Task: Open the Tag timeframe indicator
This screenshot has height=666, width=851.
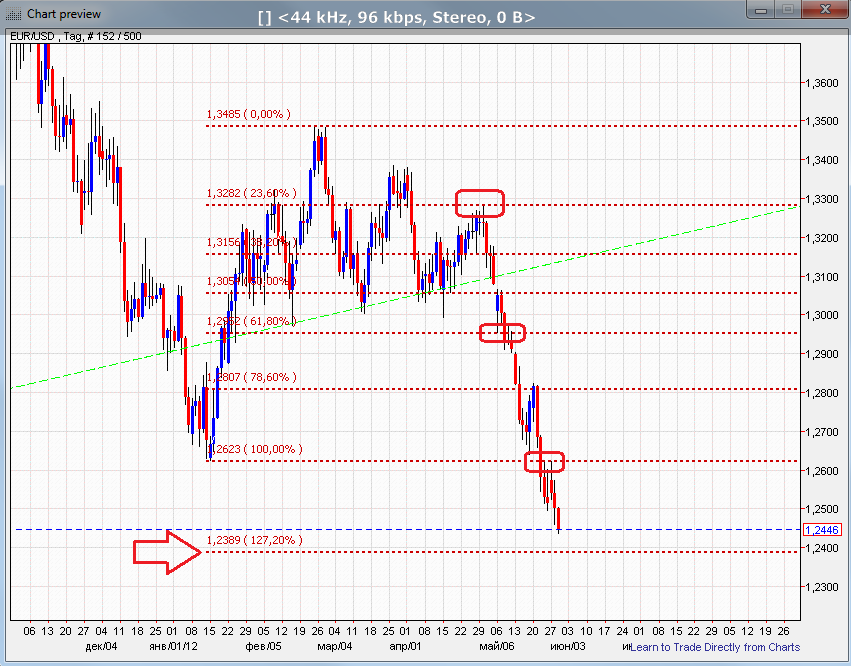Action: (71, 35)
